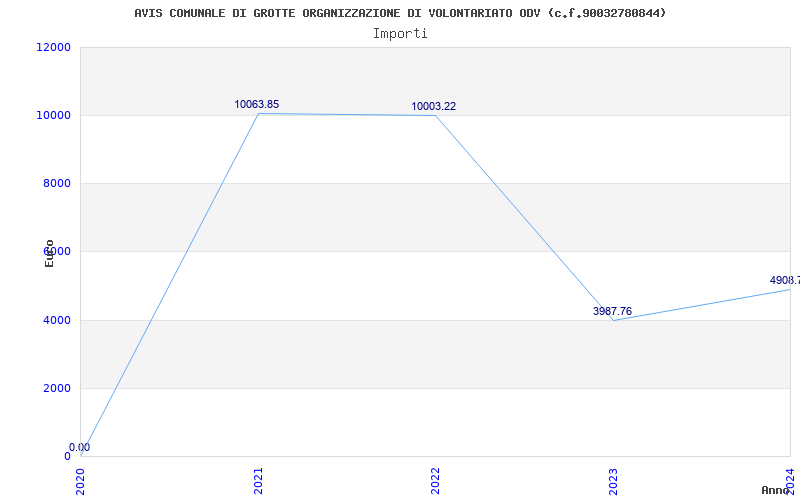Click the 2024 value label at the right edge
Viewport: 800px width, 500px height.
pyautogui.click(x=785, y=280)
